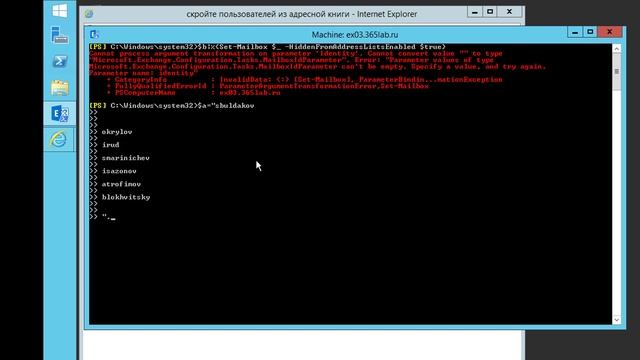Close the Internet Explorer window
This screenshot has height=360, width=640.
tap(509, 12)
